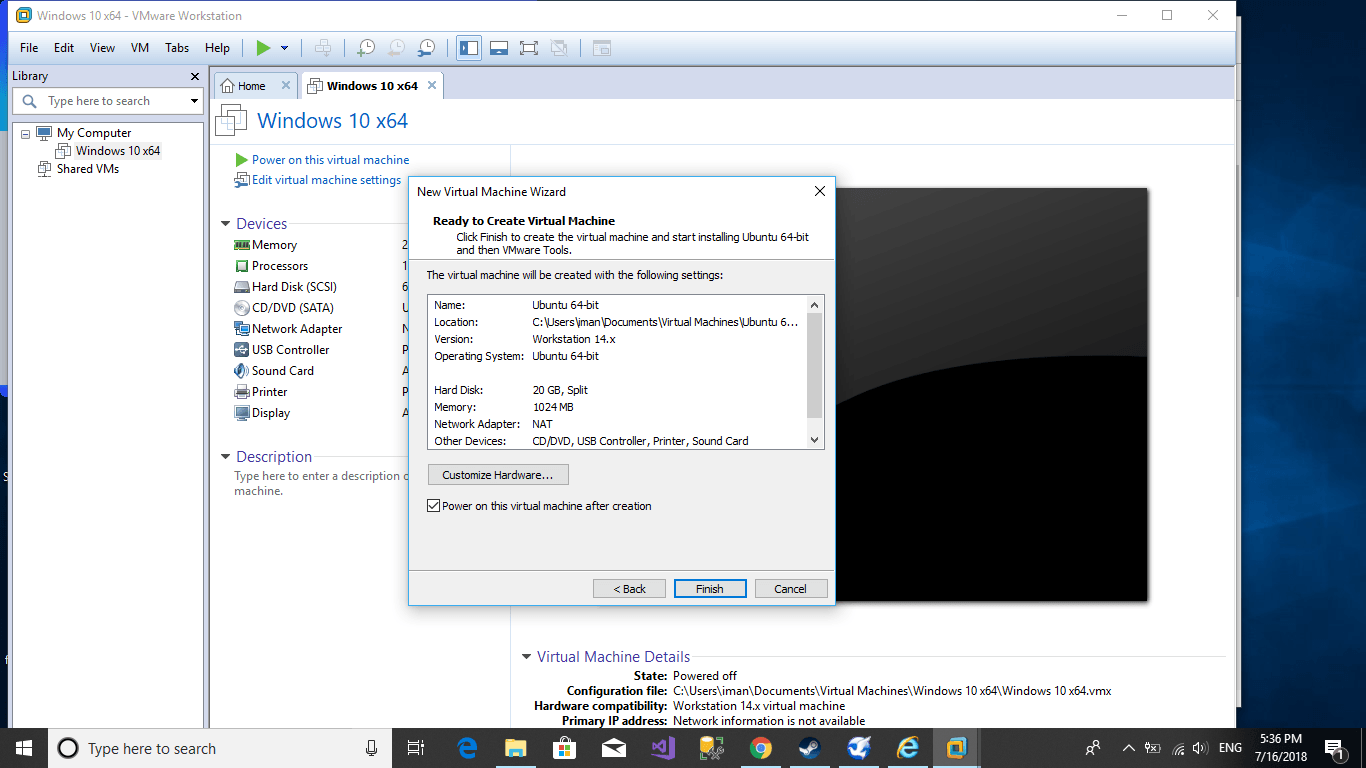Cancel the New Virtual Machine Wizard

click(x=791, y=589)
